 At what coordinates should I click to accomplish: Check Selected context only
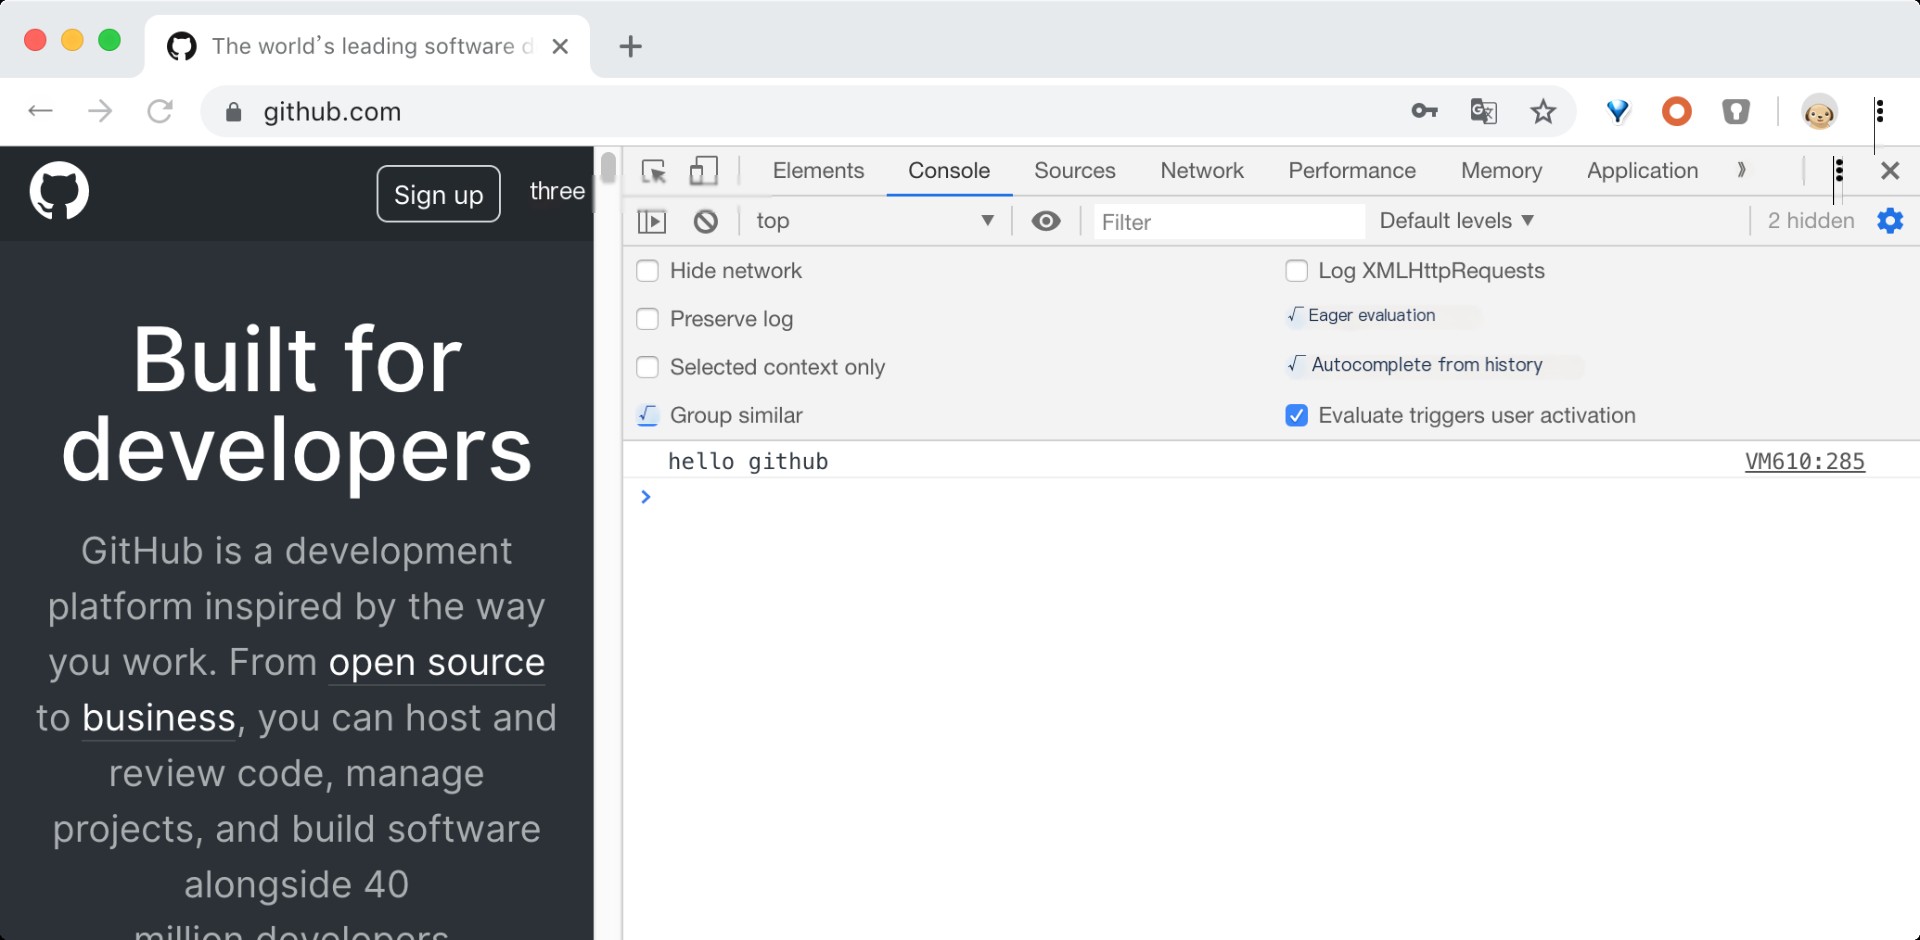coord(648,367)
